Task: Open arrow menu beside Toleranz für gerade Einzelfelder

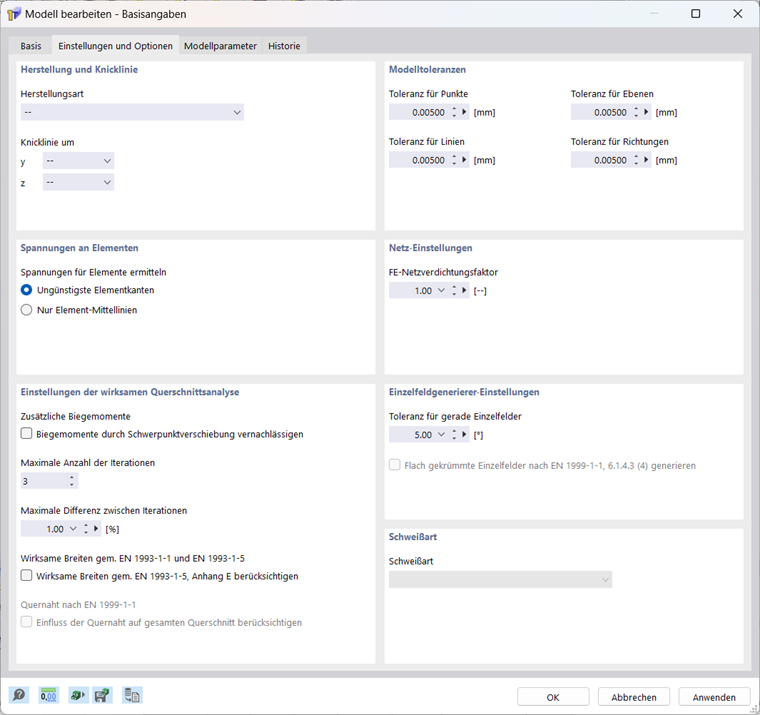Action: coord(464,435)
